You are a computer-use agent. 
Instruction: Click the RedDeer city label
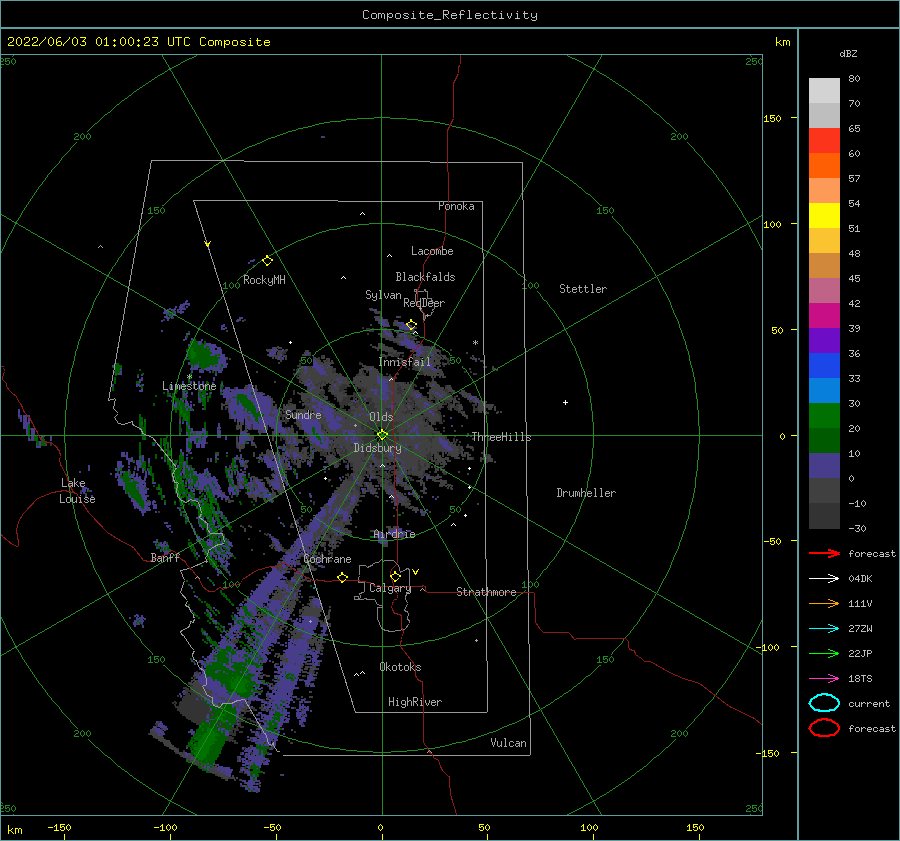pyautogui.click(x=424, y=303)
